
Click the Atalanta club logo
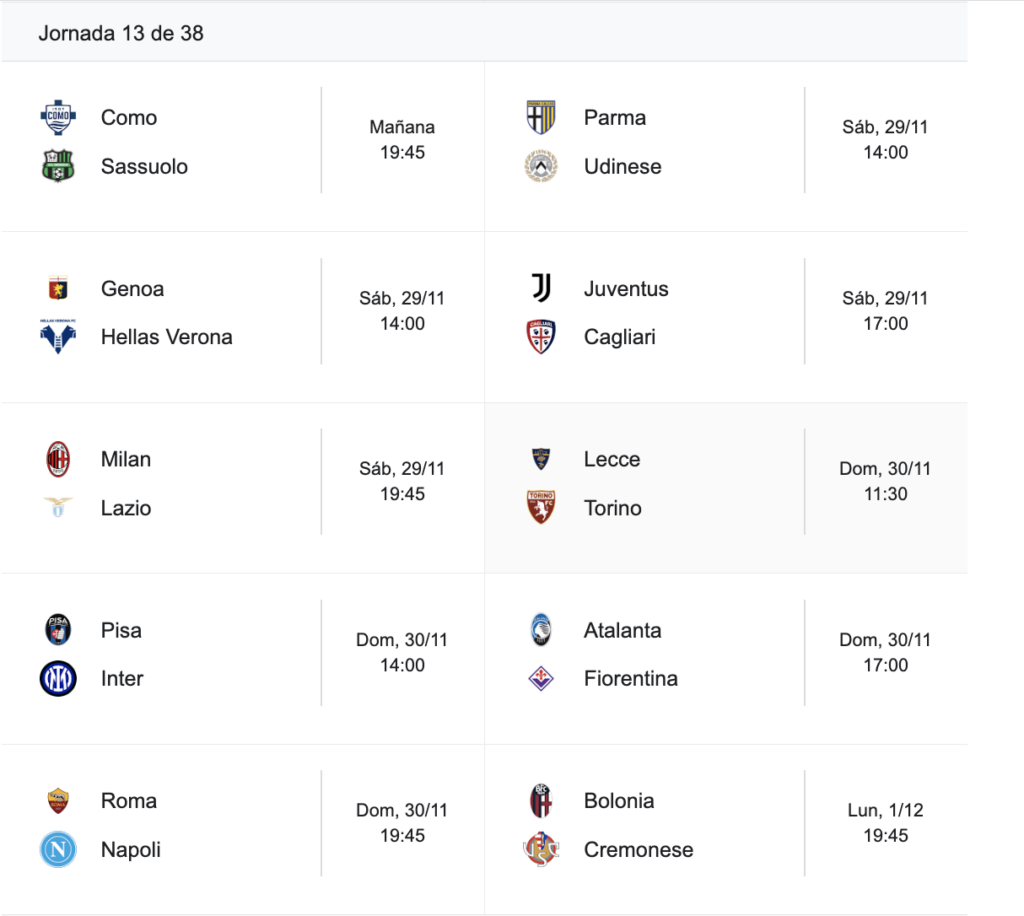[541, 630]
